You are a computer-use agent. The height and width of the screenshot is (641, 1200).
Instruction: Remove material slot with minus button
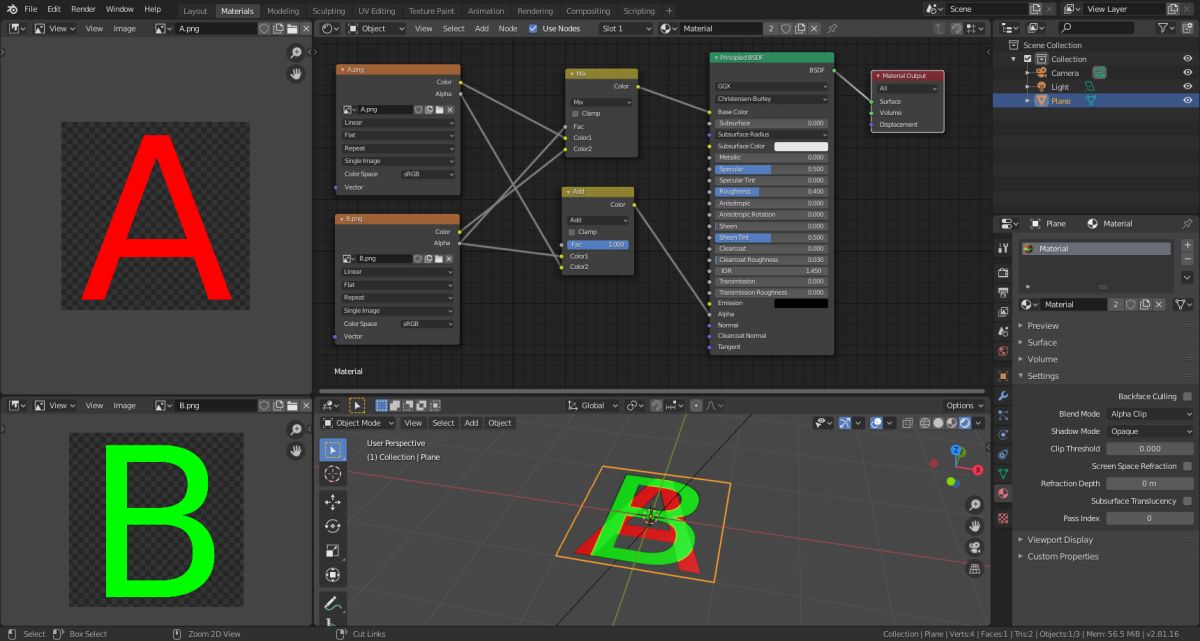pyautogui.click(x=1187, y=258)
